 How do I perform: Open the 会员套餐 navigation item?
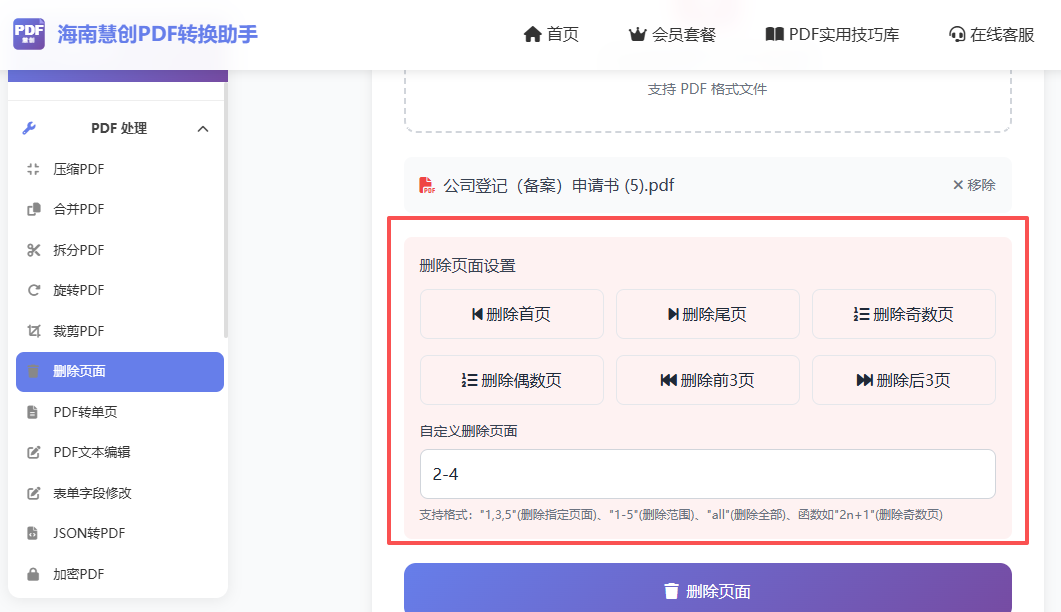point(671,35)
